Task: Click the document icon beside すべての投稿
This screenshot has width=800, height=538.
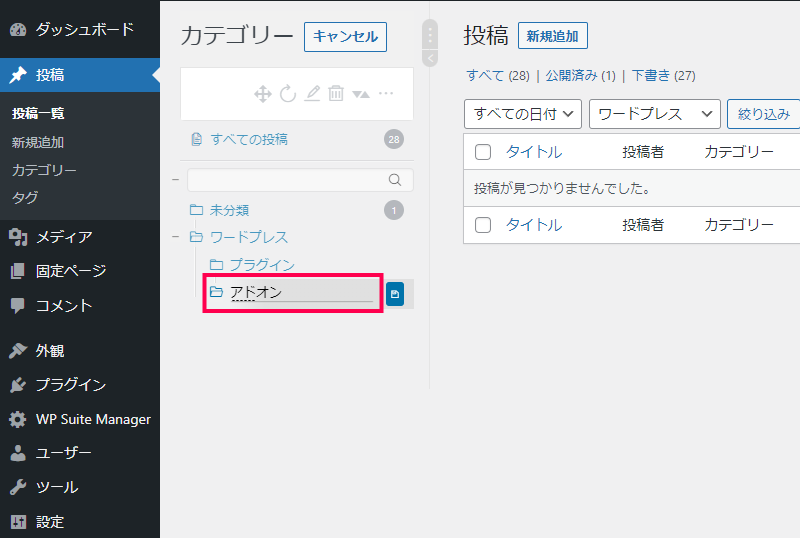Action: pyautogui.click(x=196, y=139)
